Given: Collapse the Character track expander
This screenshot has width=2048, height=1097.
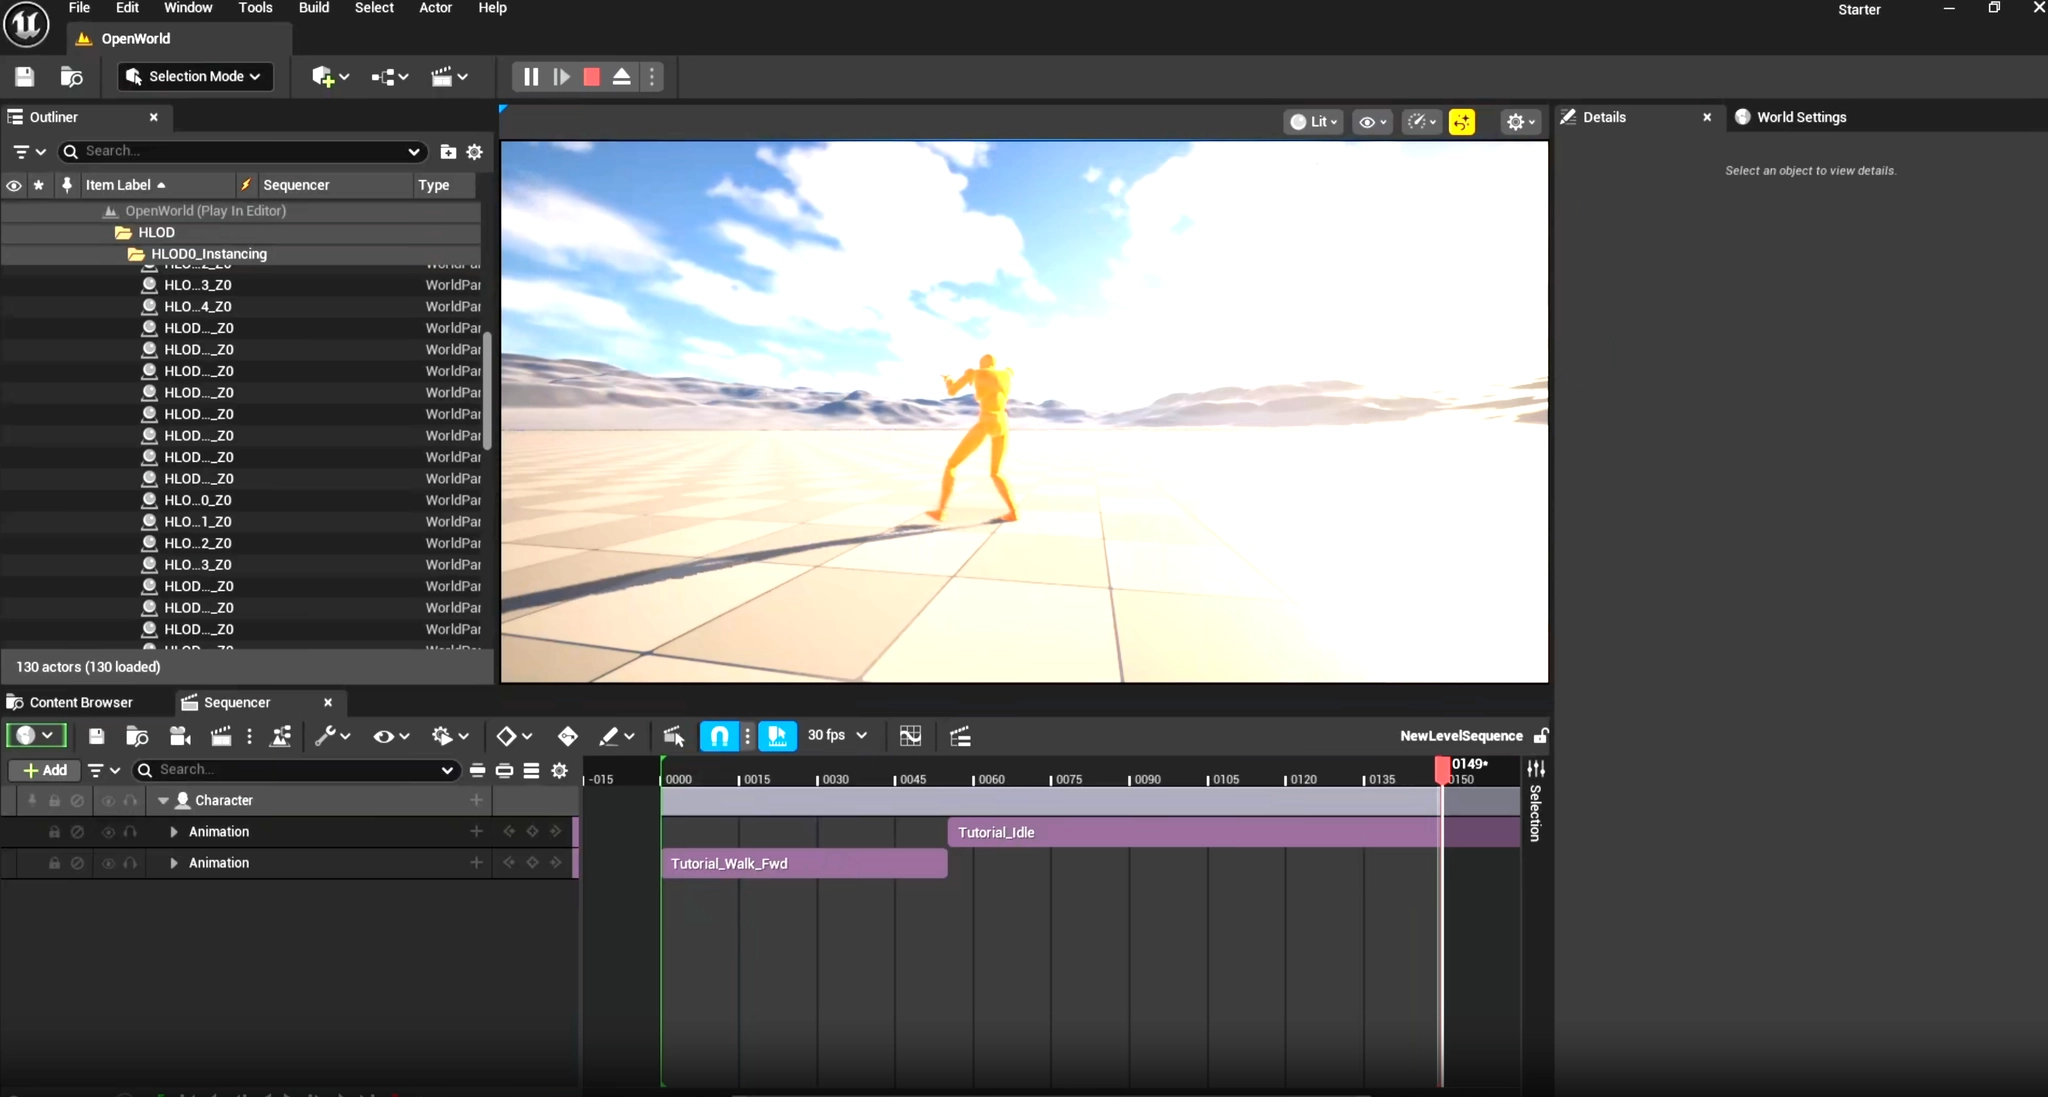Looking at the screenshot, I should tap(163, 801).
